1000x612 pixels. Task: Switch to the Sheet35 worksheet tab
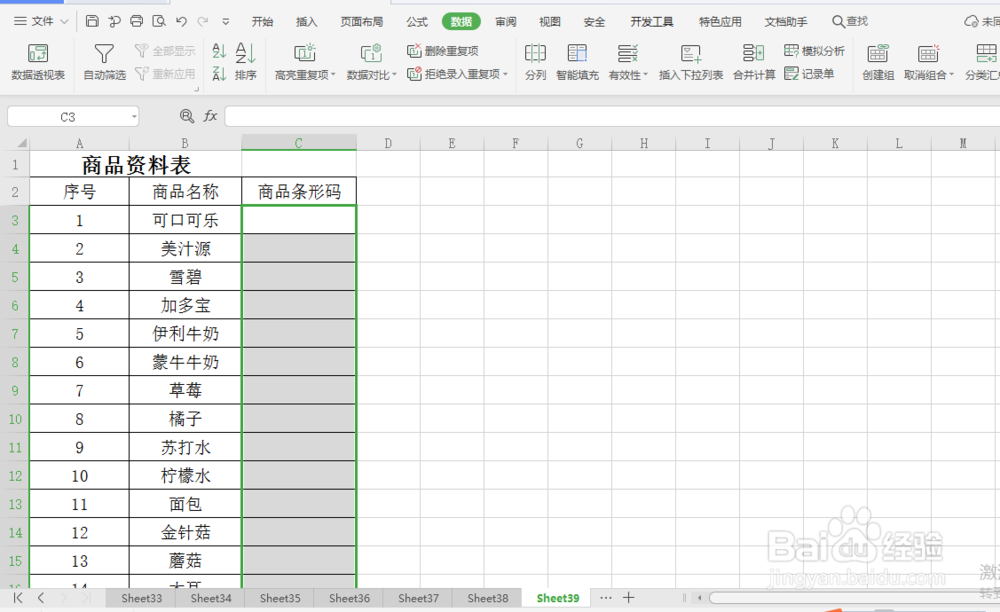pyautogui.click(x=279, y=597)
